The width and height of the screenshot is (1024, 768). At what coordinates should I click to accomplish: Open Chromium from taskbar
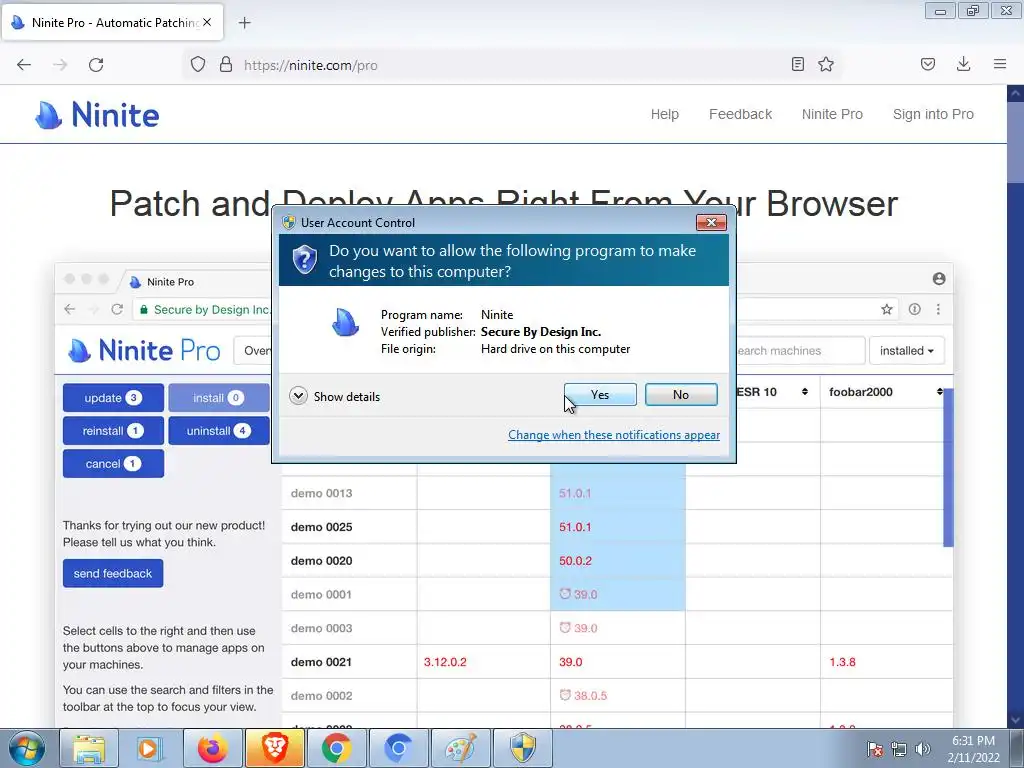398,748
